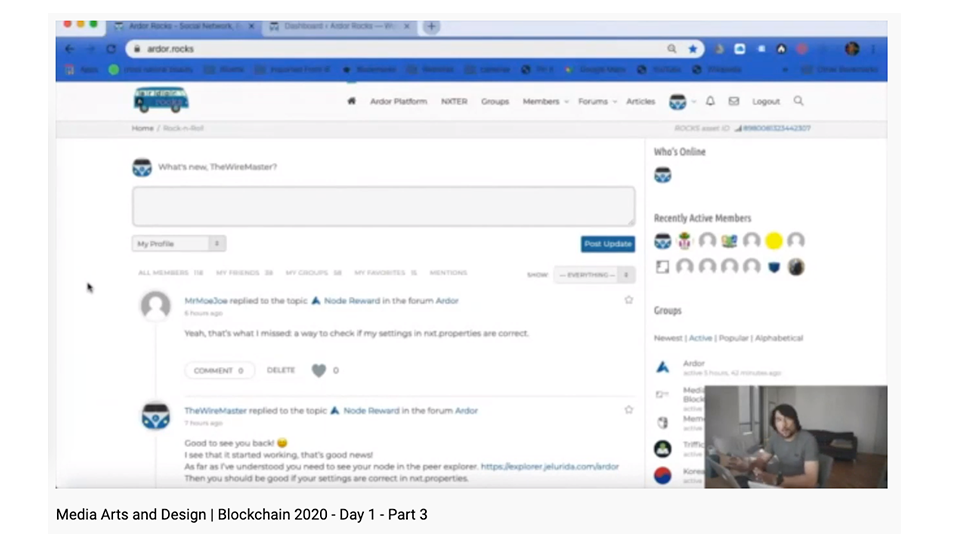The width and height of the screenshot is (960, 540).
Task: Expand the bookmarks bar overflow chevron
Action: pos(785,70)
